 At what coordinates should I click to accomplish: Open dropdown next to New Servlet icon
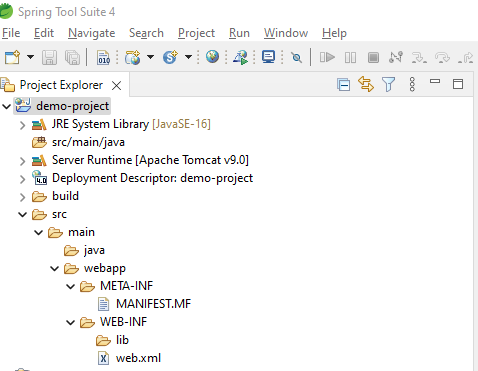click(188, 57)
